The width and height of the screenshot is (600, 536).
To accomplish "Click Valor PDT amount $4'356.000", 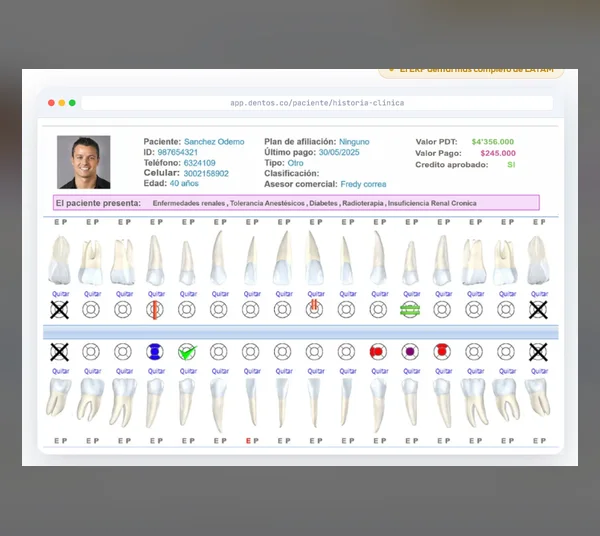I will (x=492, y=142).
